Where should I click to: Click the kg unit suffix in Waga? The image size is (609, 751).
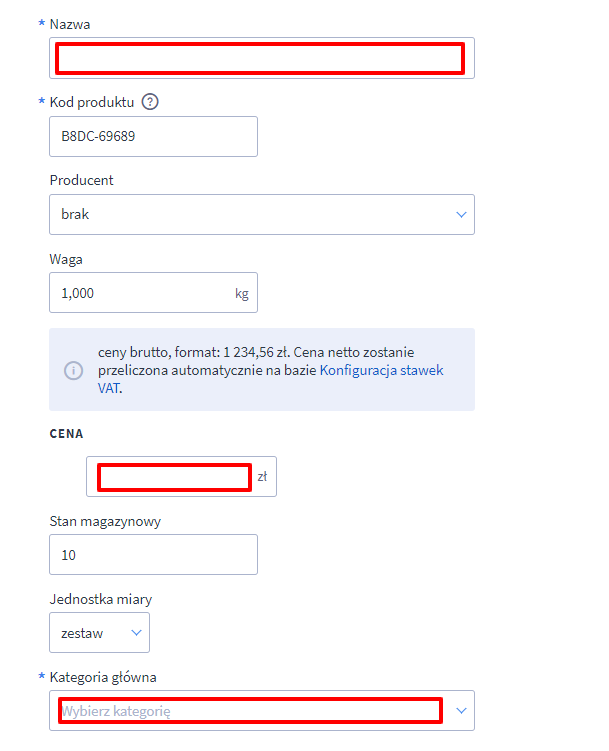[x=242, y=294]
